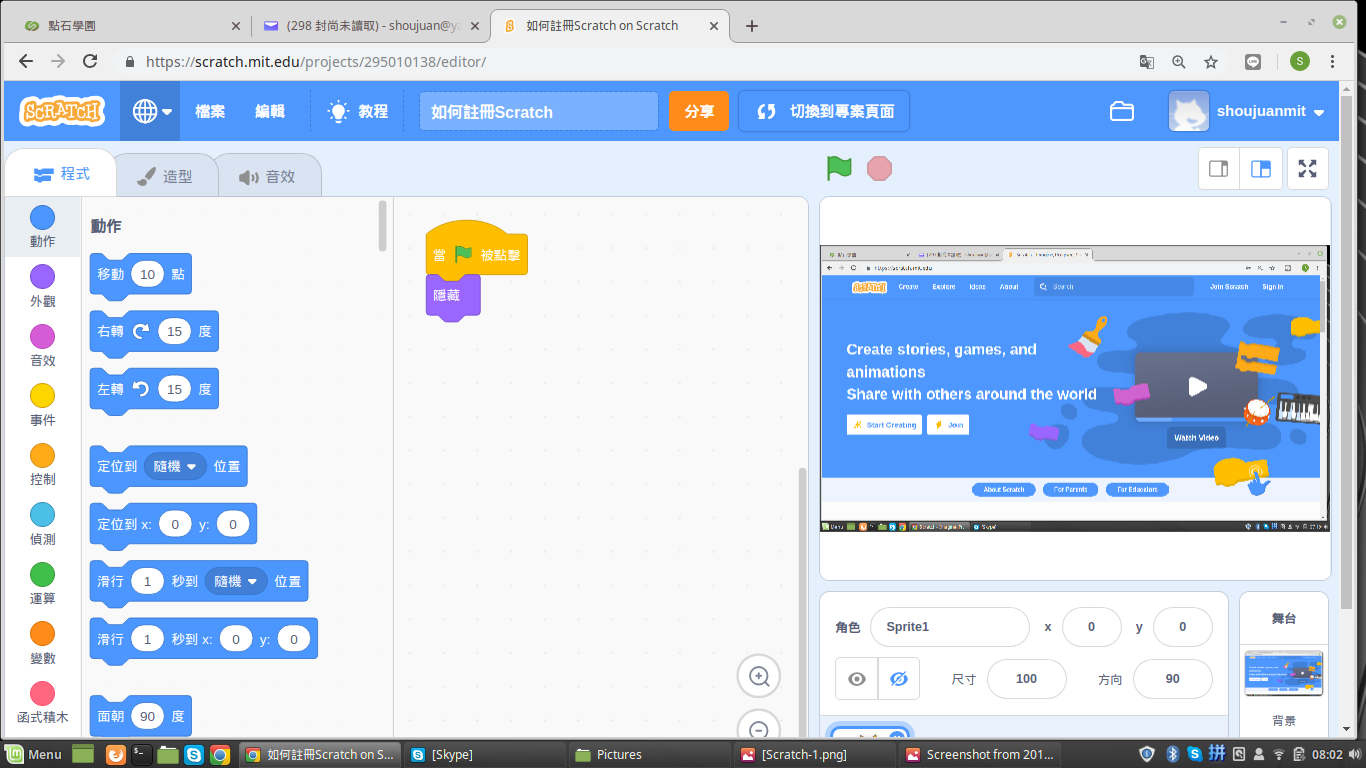Click the Scratch logo
The image size is (1366, 768).
pos(62,111)
